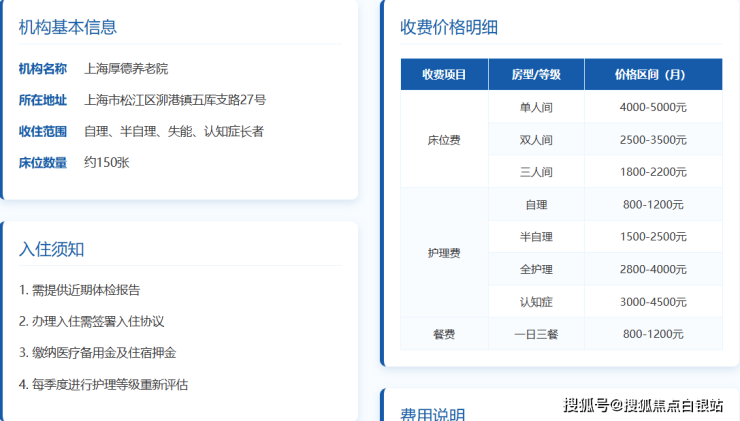
Task: Click the 费用说明 heading
Action: coord(433,414)
